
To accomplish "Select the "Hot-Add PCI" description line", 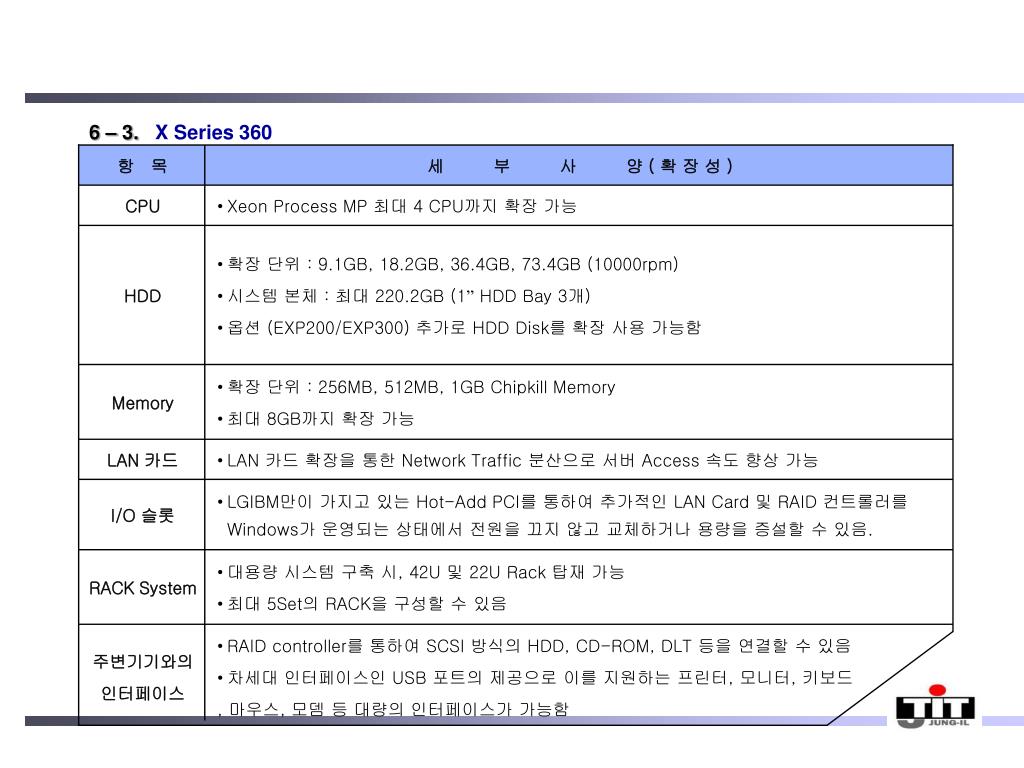I will pos(563,502).
